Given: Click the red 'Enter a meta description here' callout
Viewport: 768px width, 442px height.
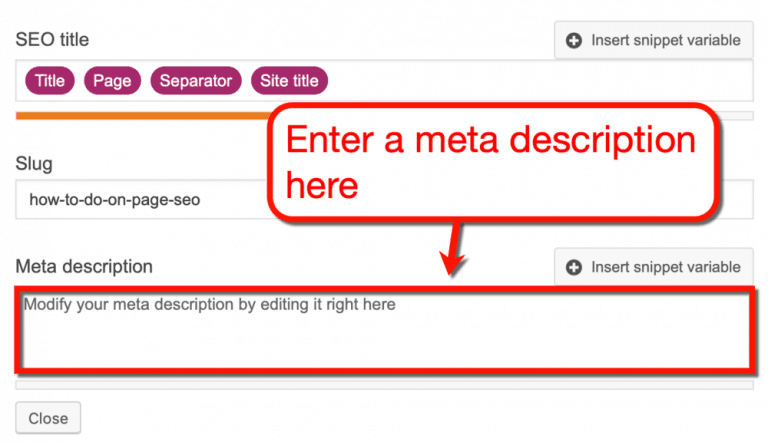Looking at the screenshot, I should point(490,158).
